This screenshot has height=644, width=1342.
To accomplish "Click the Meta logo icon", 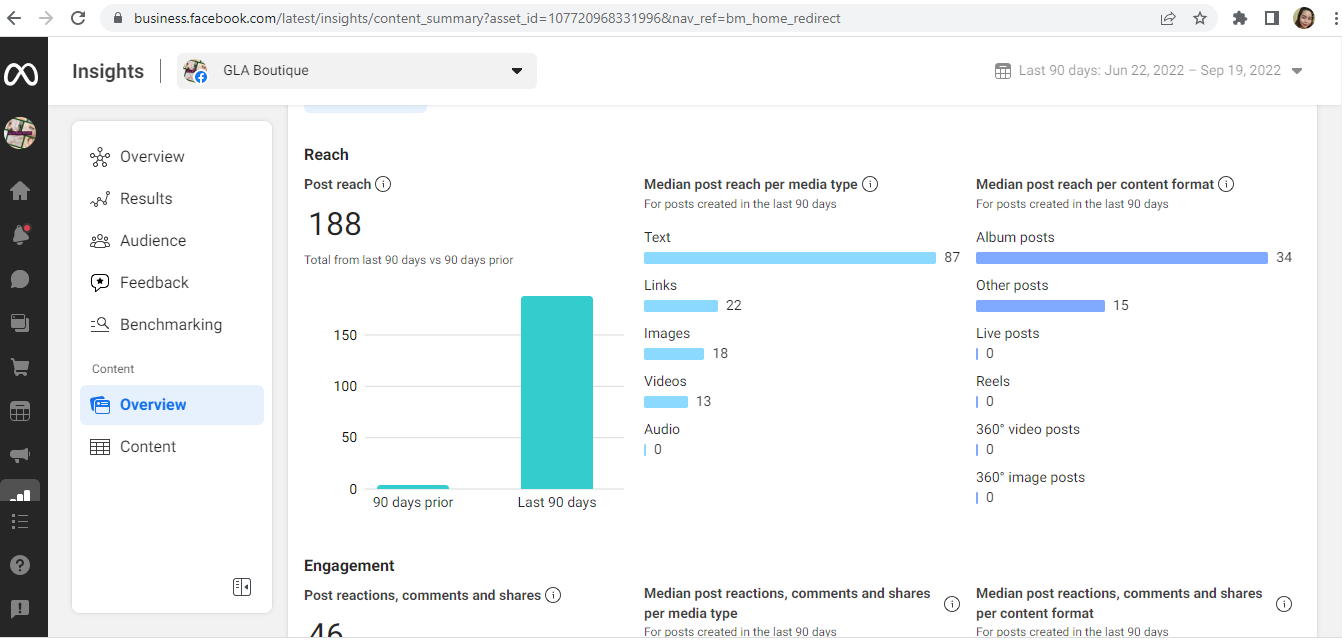I will click(x=20, y=74).
